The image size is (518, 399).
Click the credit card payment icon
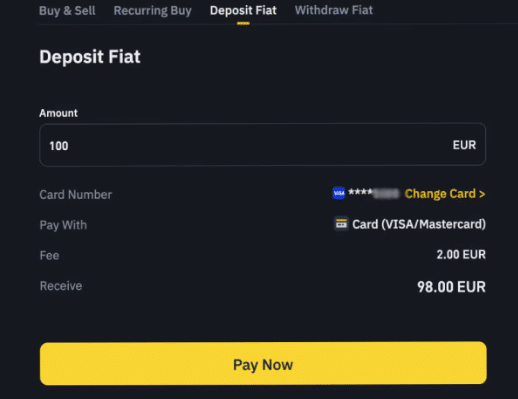(341, 224)
